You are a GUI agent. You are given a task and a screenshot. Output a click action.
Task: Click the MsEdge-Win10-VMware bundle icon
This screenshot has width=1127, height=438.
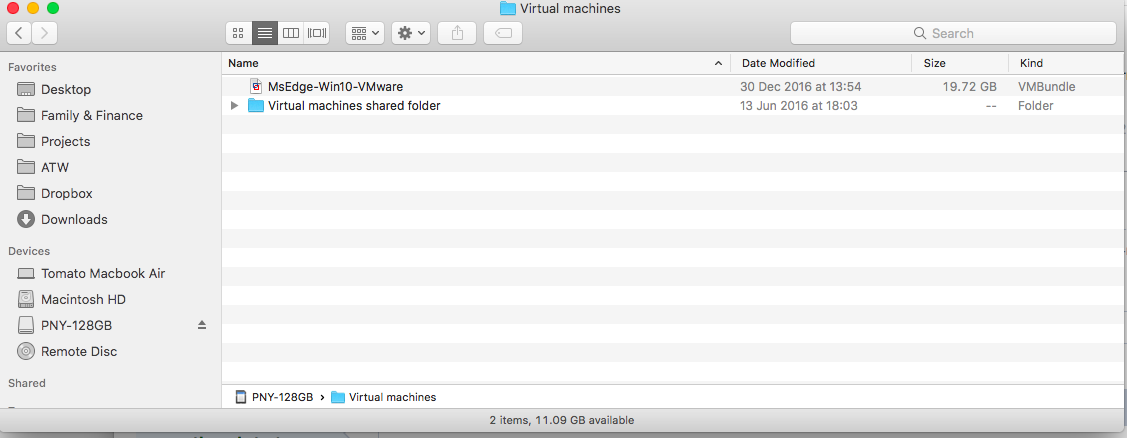256,86
